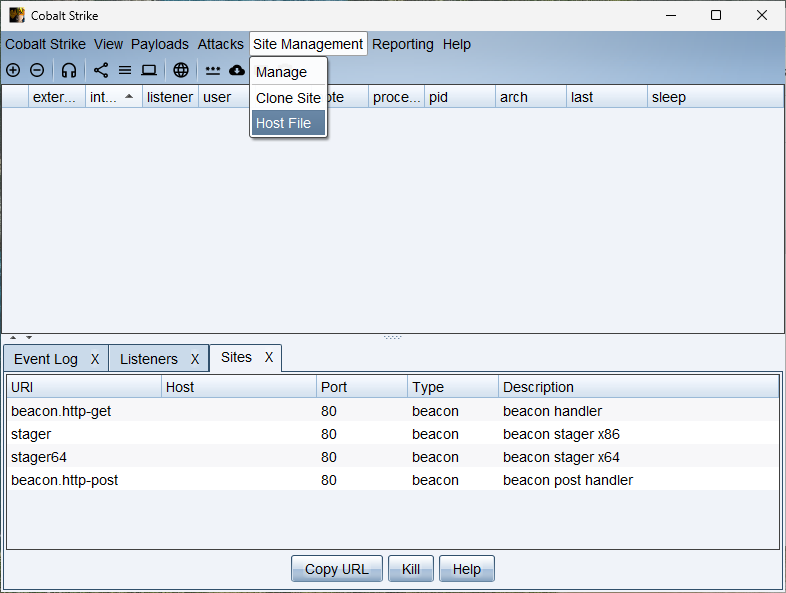The image size is (786, 593).
Task: Collapse the pane using the up arrow on the divider
Action: (x=13, y=337)
